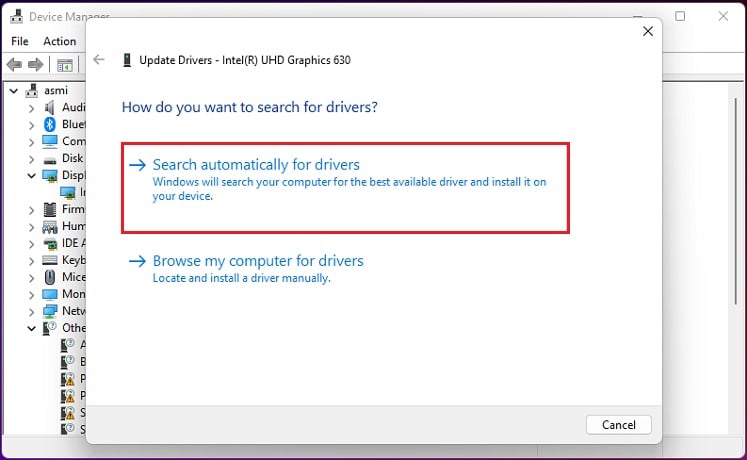
Task: Expand the Human Interface Devices category
Action: click(31, 227)
